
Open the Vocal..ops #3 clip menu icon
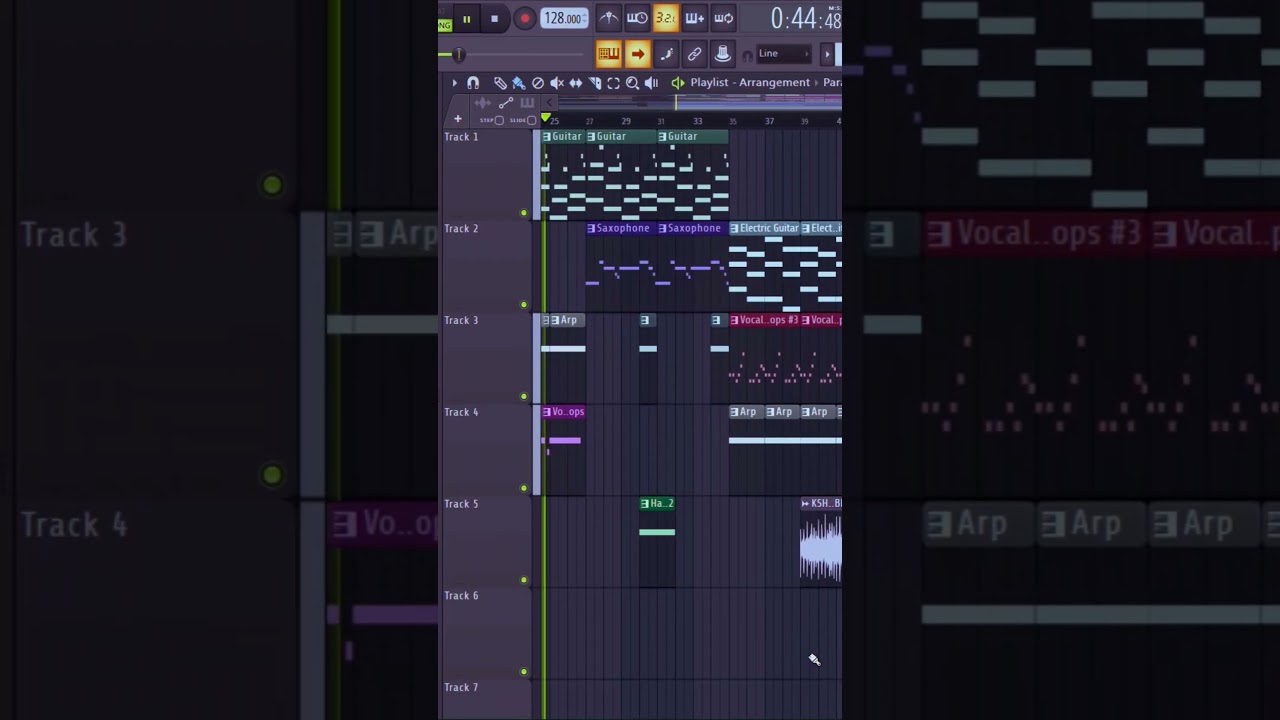(x=734, y=321)
